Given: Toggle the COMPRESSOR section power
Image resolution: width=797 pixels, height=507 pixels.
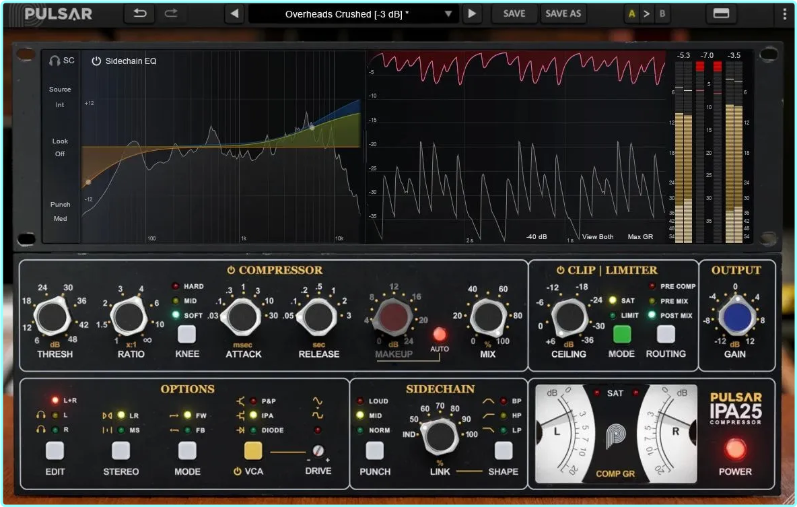Looking at the screenshot, I should 231,270.
